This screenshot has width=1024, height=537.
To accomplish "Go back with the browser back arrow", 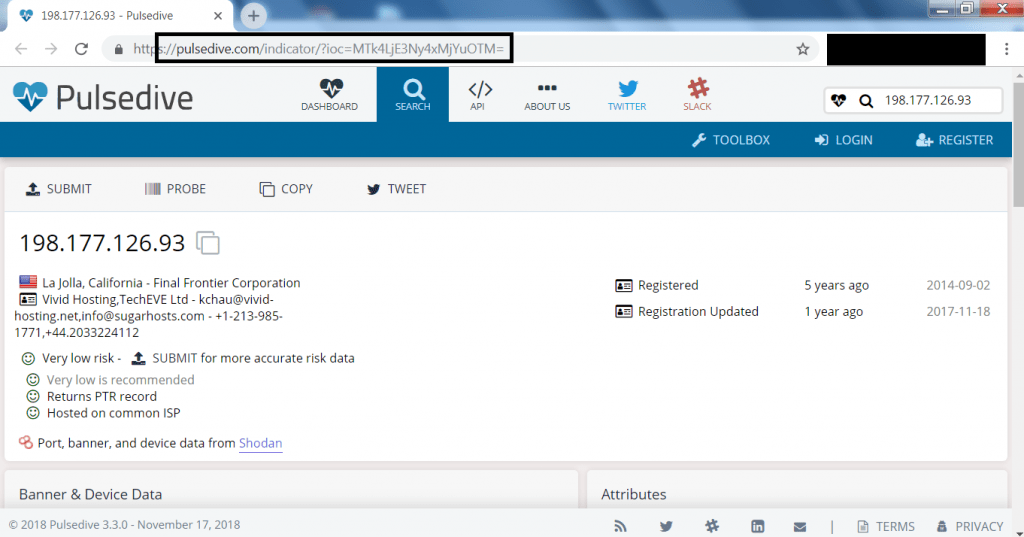I will click(22, 49).
